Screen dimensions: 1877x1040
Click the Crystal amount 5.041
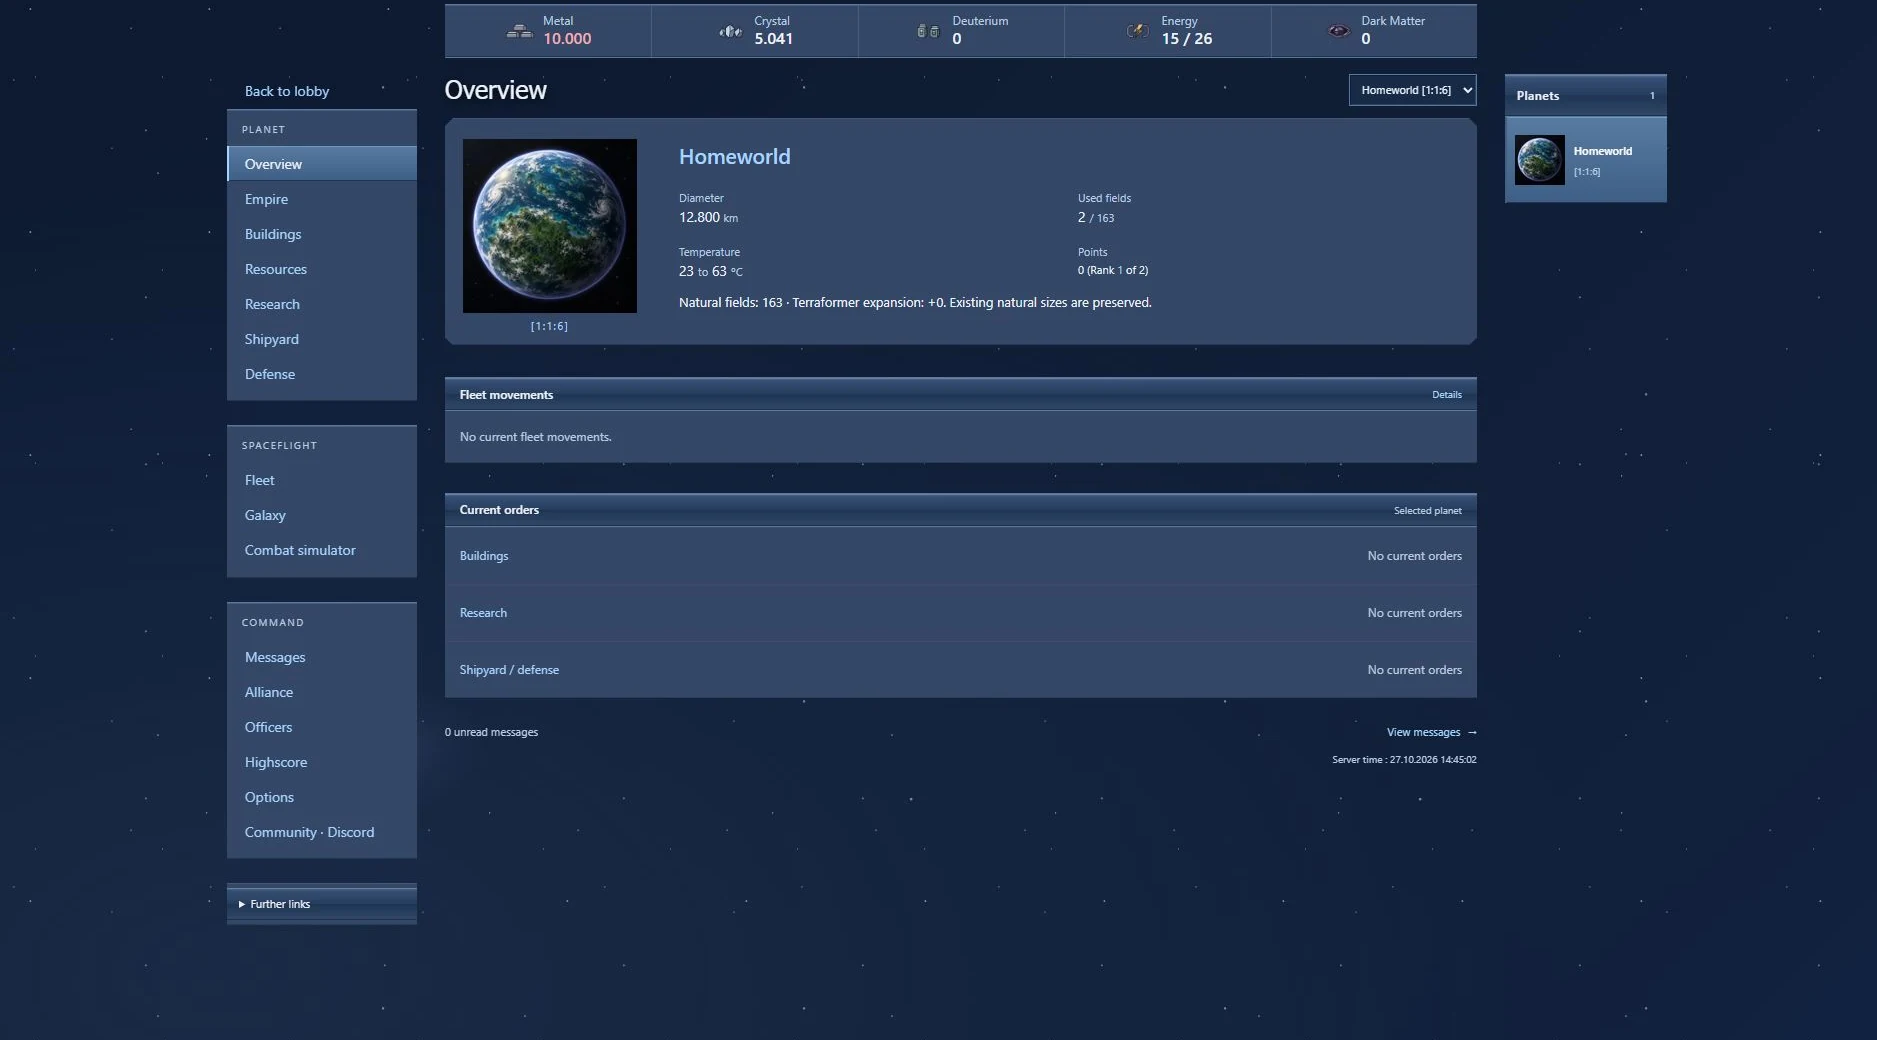coord(773,39)
